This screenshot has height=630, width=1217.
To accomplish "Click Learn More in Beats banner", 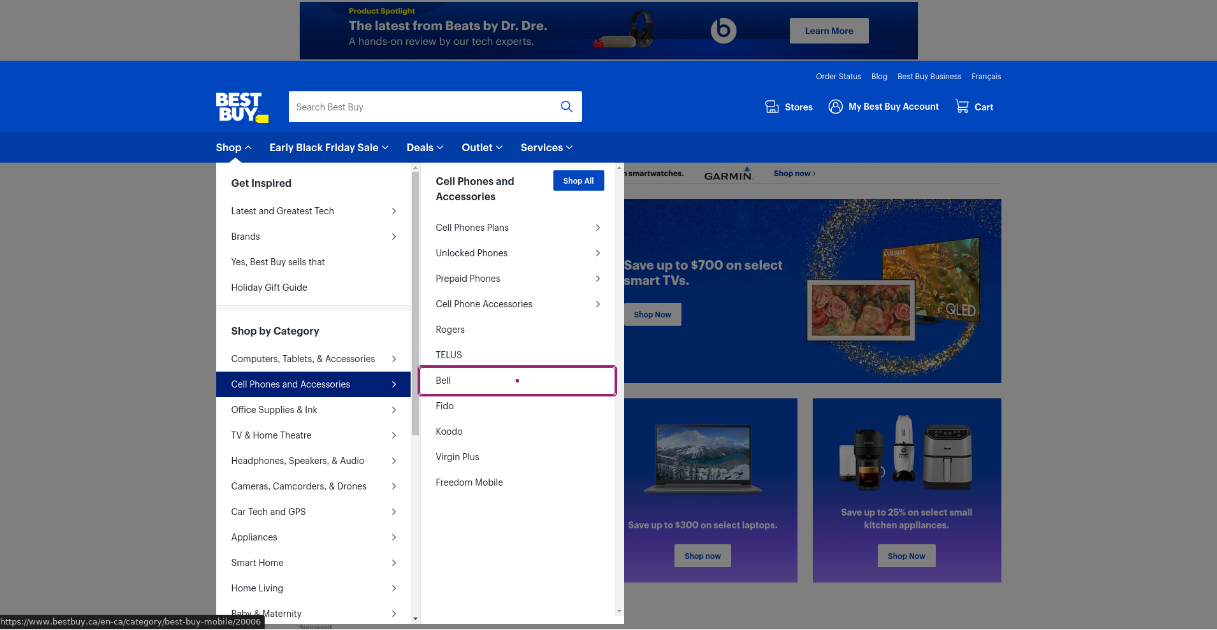I will [x=829, y=31].
